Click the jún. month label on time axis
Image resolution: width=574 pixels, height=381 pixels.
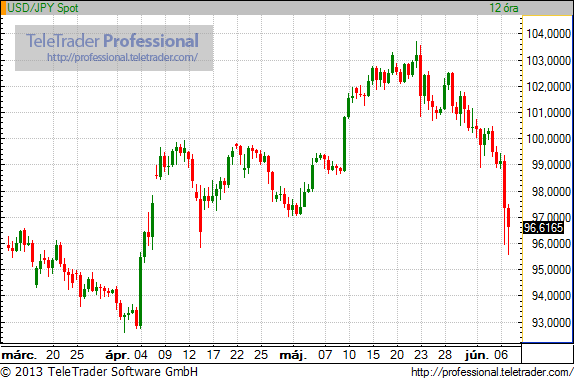477,355
